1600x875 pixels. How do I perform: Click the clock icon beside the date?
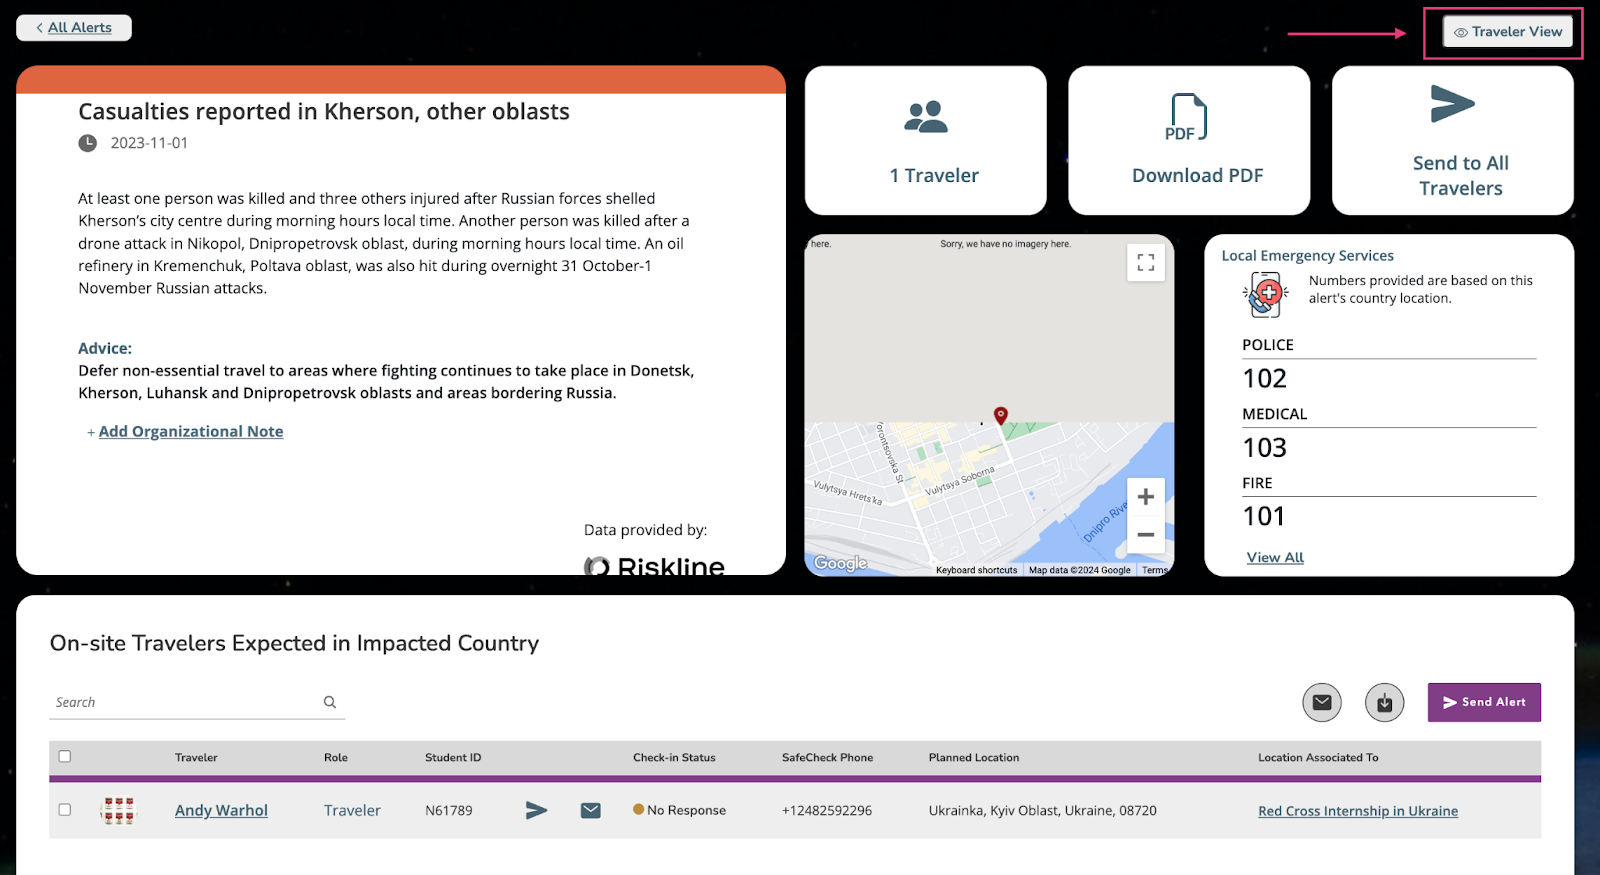(88, 143)
